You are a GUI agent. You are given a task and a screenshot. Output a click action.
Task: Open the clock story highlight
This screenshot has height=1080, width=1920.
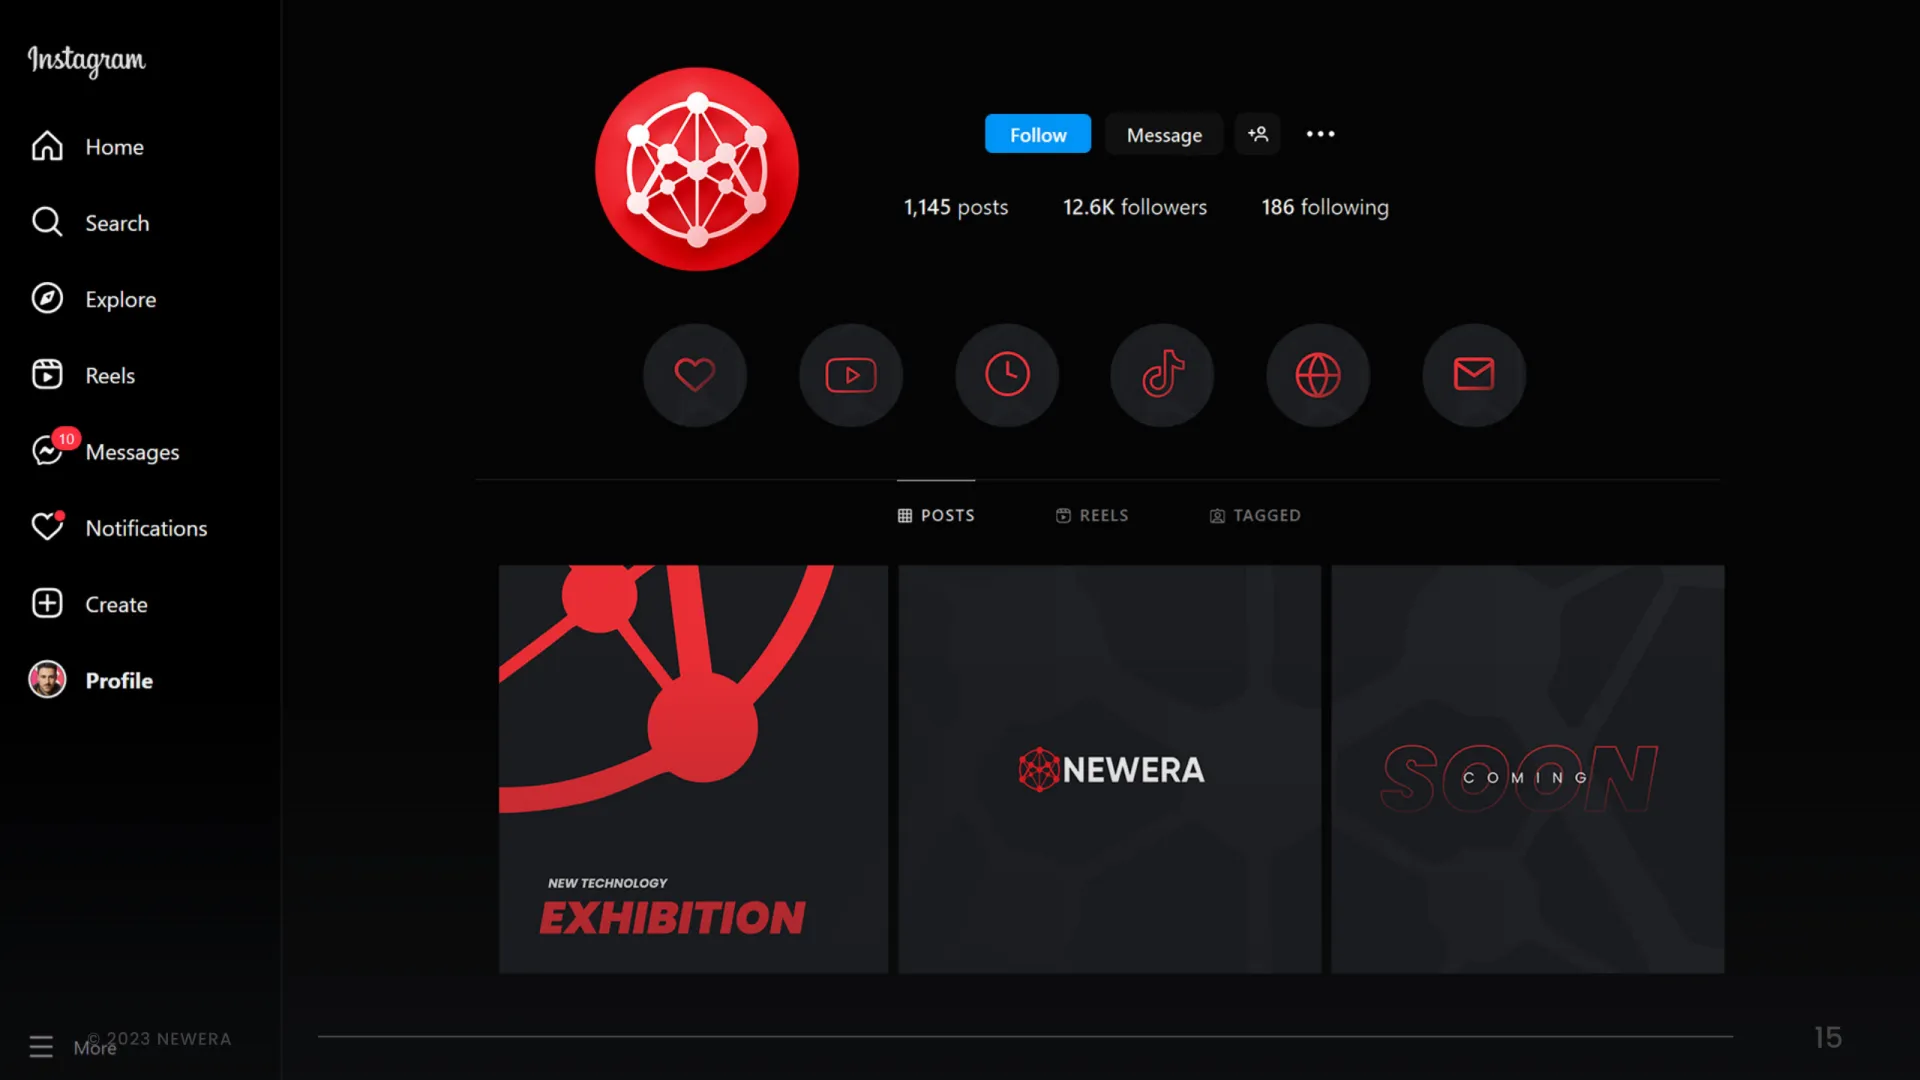point(1007,375)
